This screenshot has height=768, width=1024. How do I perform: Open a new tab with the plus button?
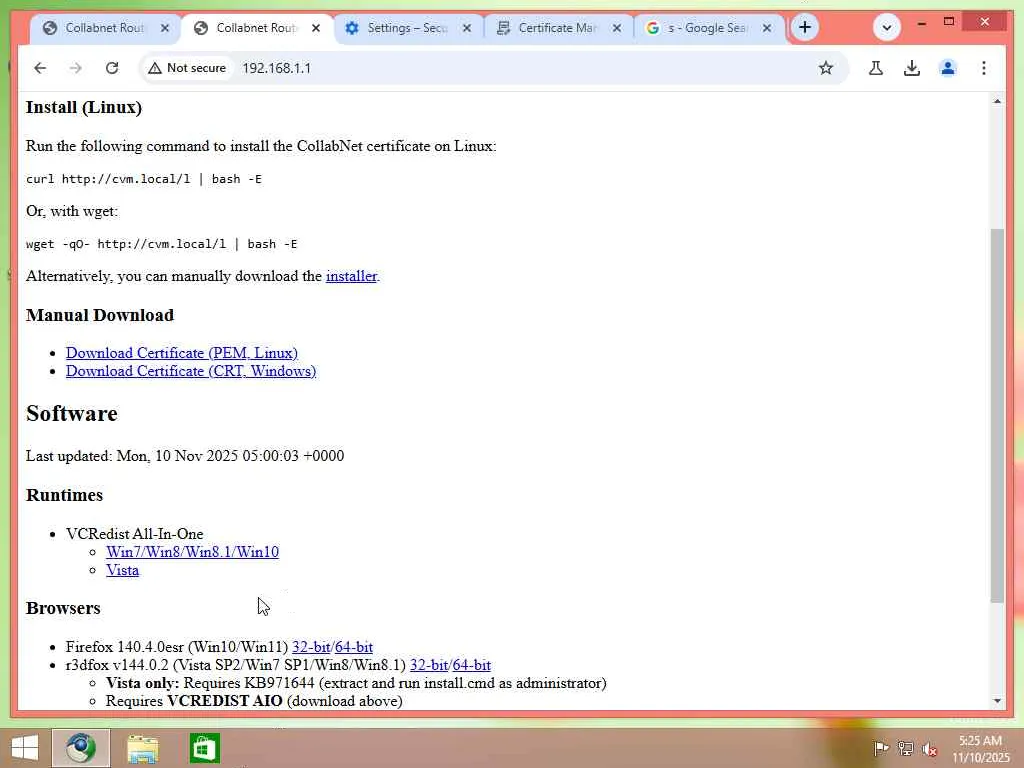tap(805, 27)
